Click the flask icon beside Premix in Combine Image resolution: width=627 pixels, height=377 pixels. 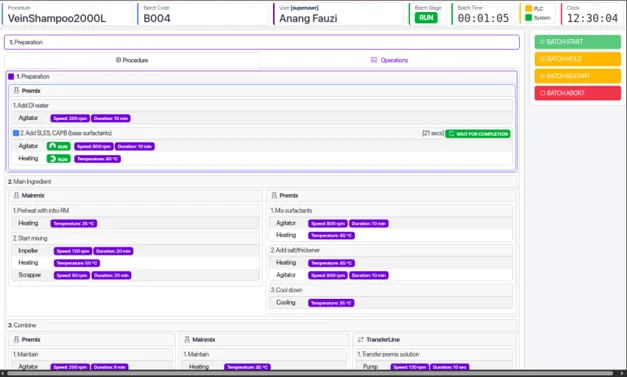[16, 339]
